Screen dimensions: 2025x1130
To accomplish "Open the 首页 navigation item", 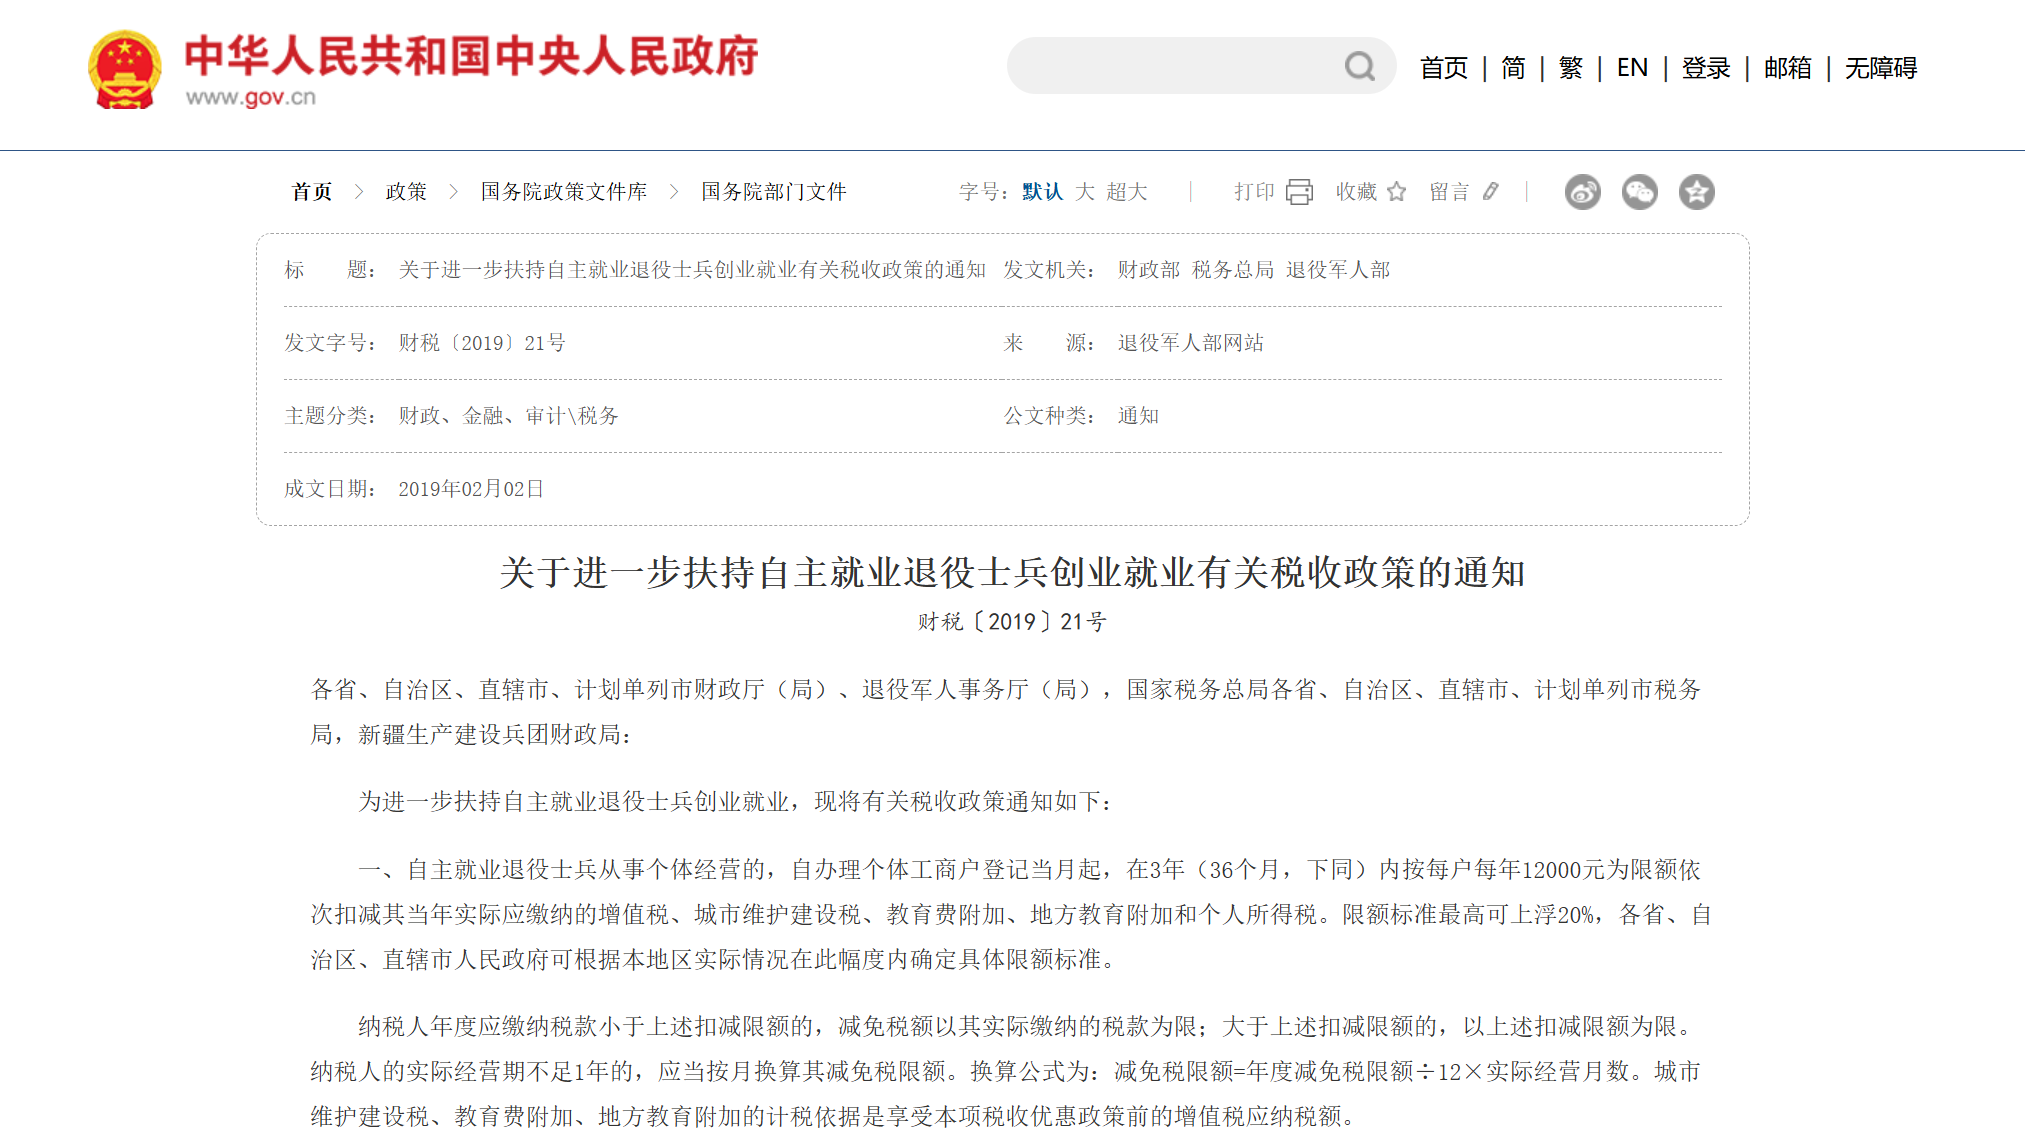I will pyautogui.click(x=1443, y=68).
